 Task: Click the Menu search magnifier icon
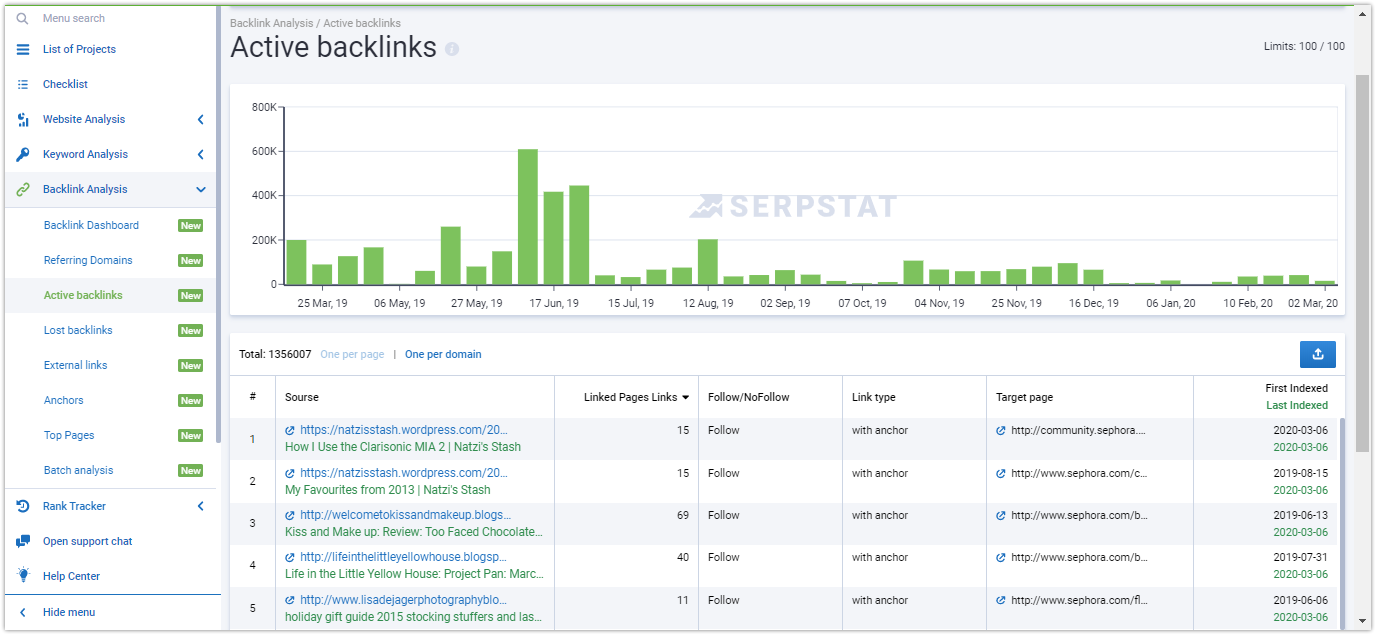pyautogui.click(x=22, y=18)
